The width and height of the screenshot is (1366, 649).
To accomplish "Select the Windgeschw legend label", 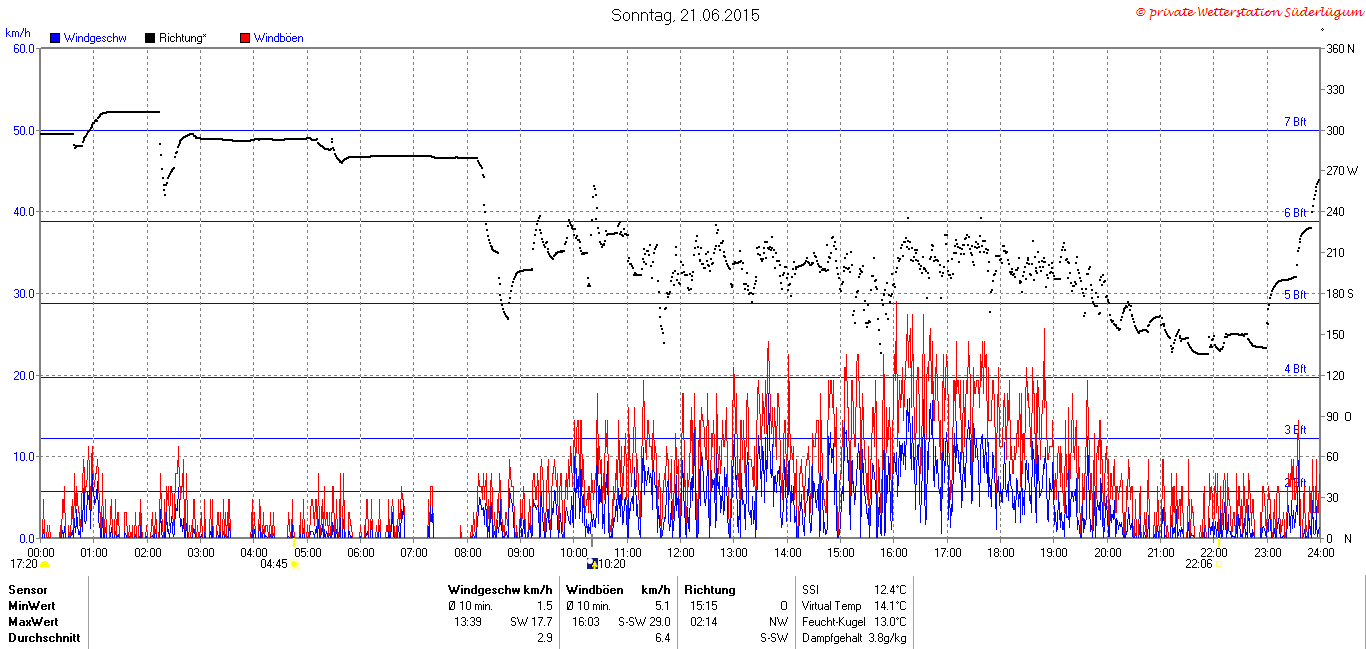I will coord(95,38).
